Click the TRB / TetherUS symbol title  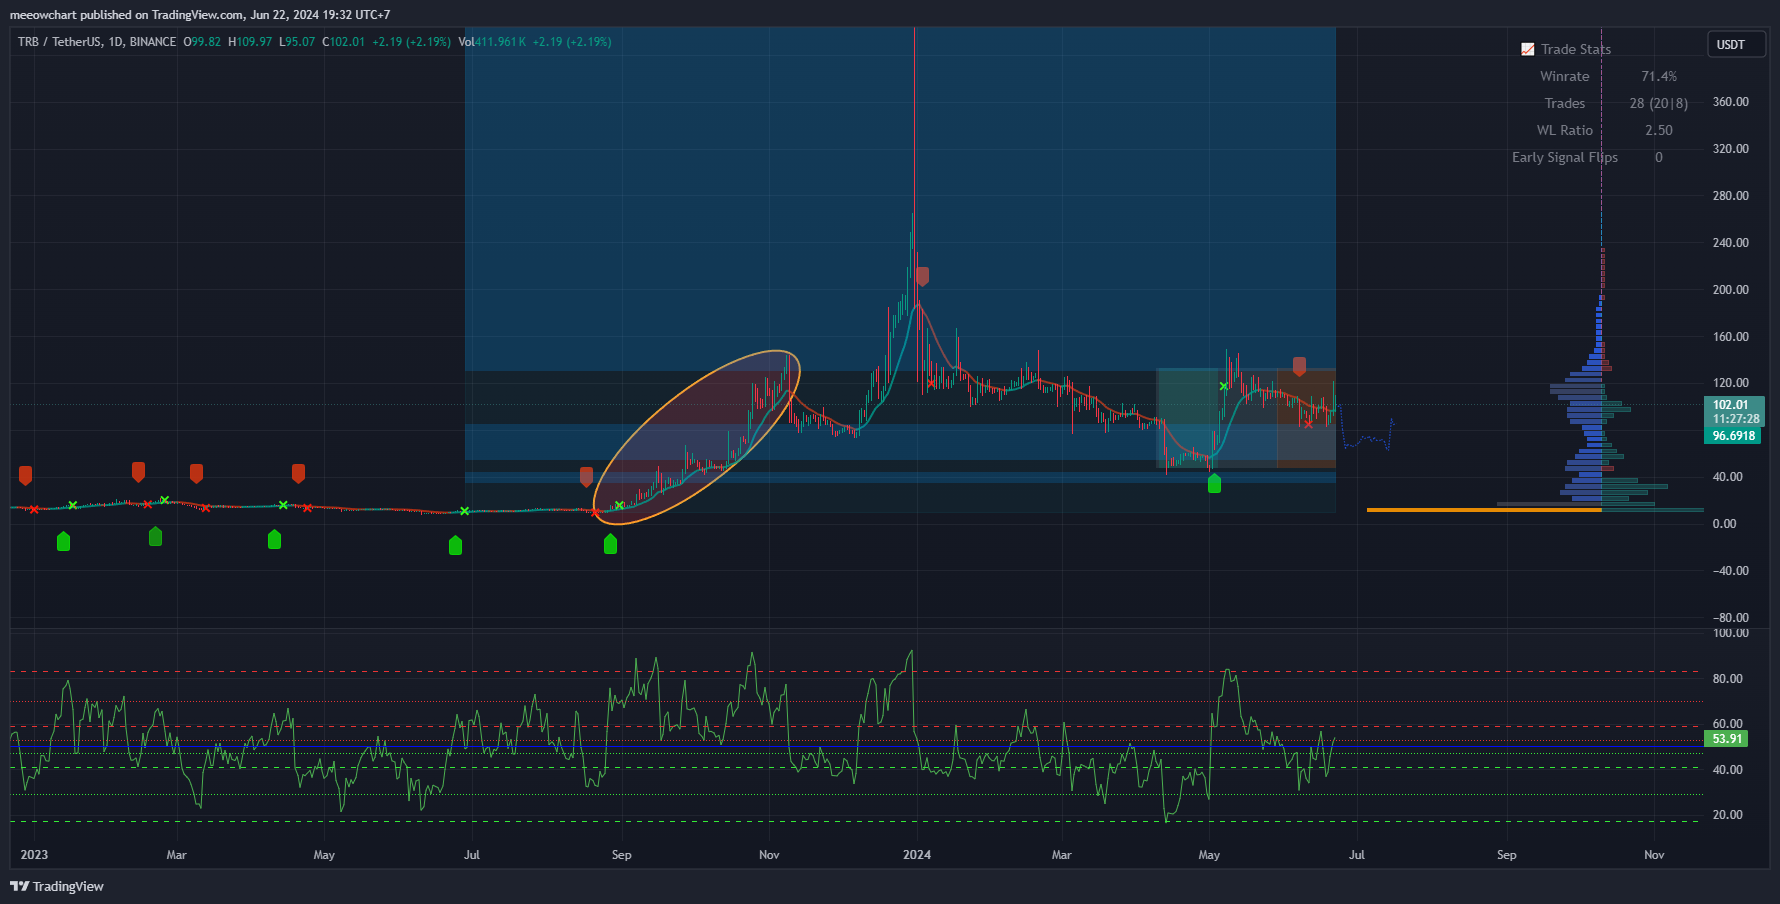tap(97, 42)
